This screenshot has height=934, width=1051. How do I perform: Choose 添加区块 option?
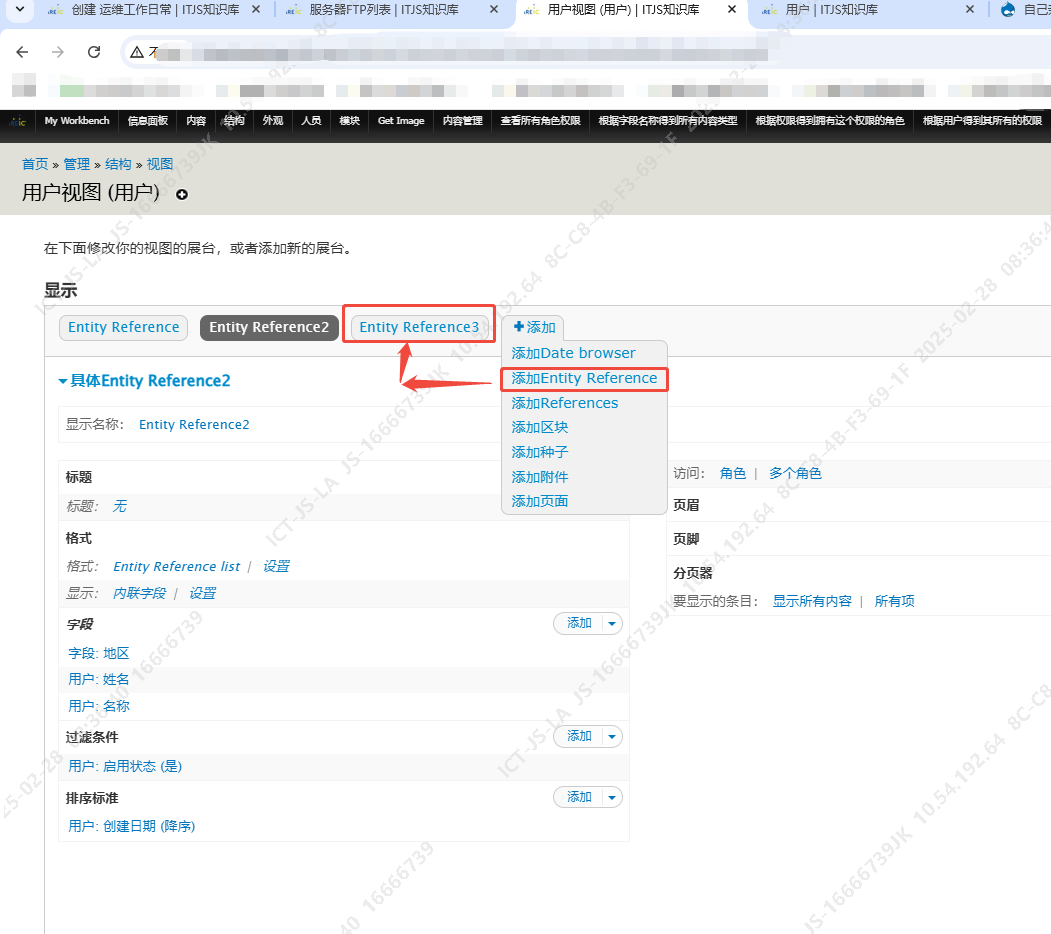pyautogui.click(x=540, y=427)
